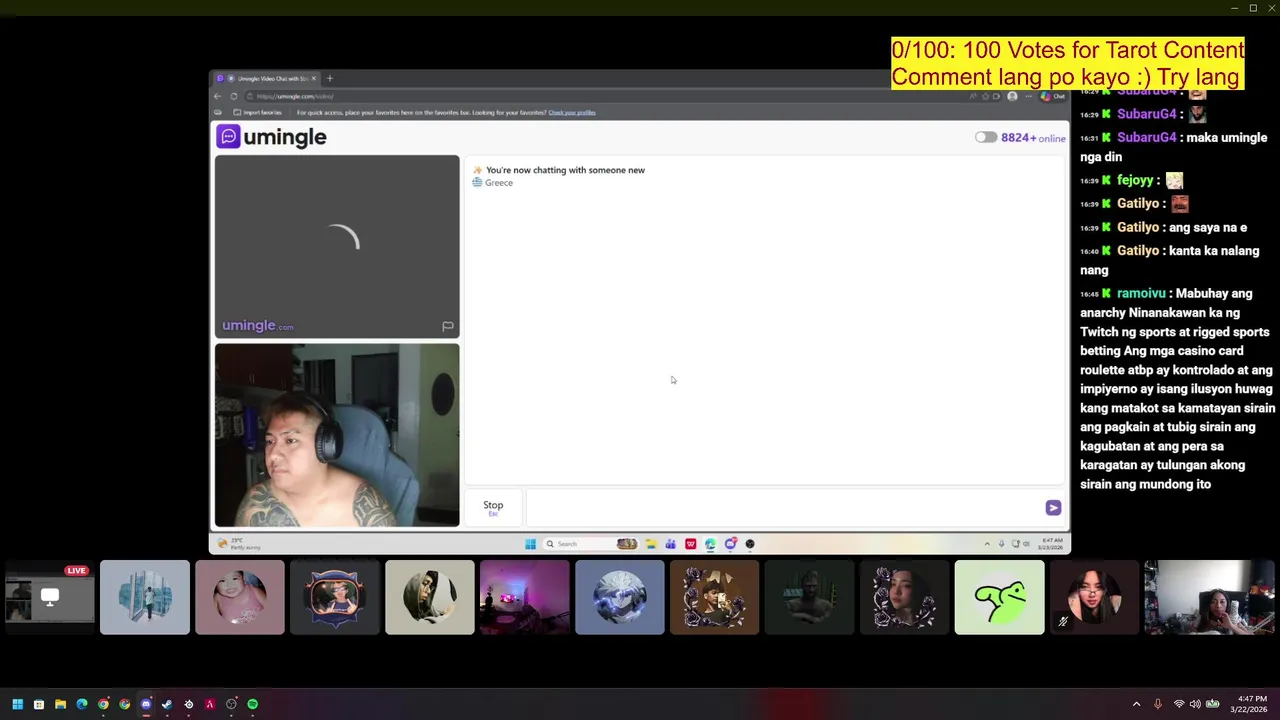The width and height of the screenshot is (1280, 720).
Task: Click the fejoyy username in stream chat
Action: pos(1135,181)
